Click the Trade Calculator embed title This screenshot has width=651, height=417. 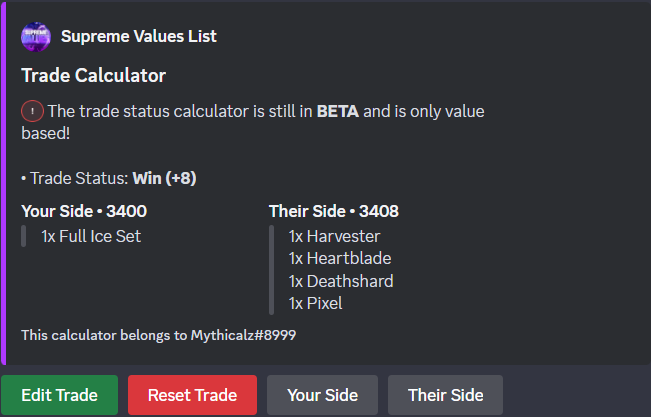point(93,75)
